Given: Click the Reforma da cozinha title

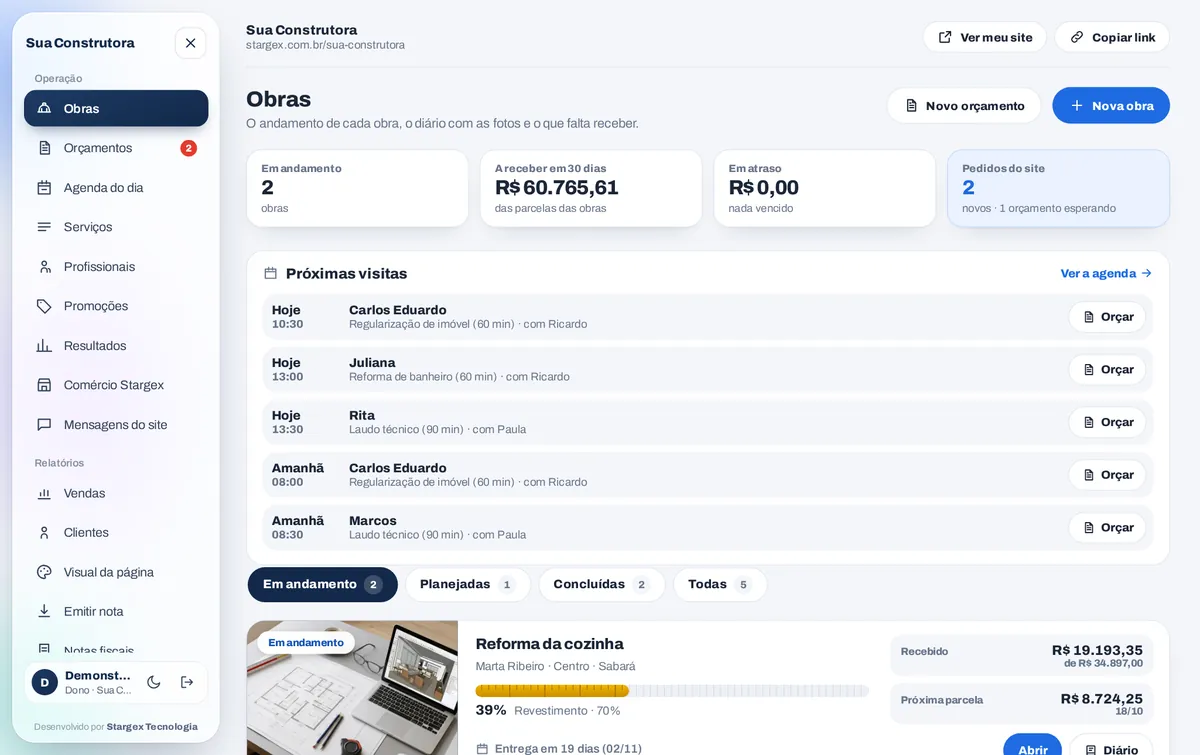Looking at the screenshot, I should click(x=550, y=644).
